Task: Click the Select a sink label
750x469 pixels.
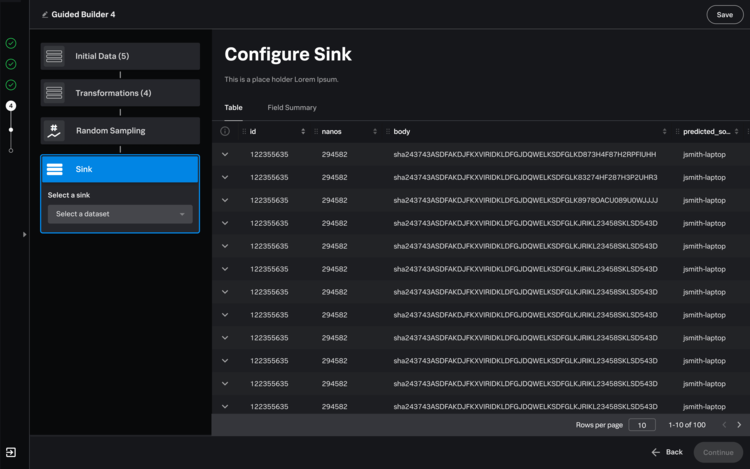Action: [69, 195]
